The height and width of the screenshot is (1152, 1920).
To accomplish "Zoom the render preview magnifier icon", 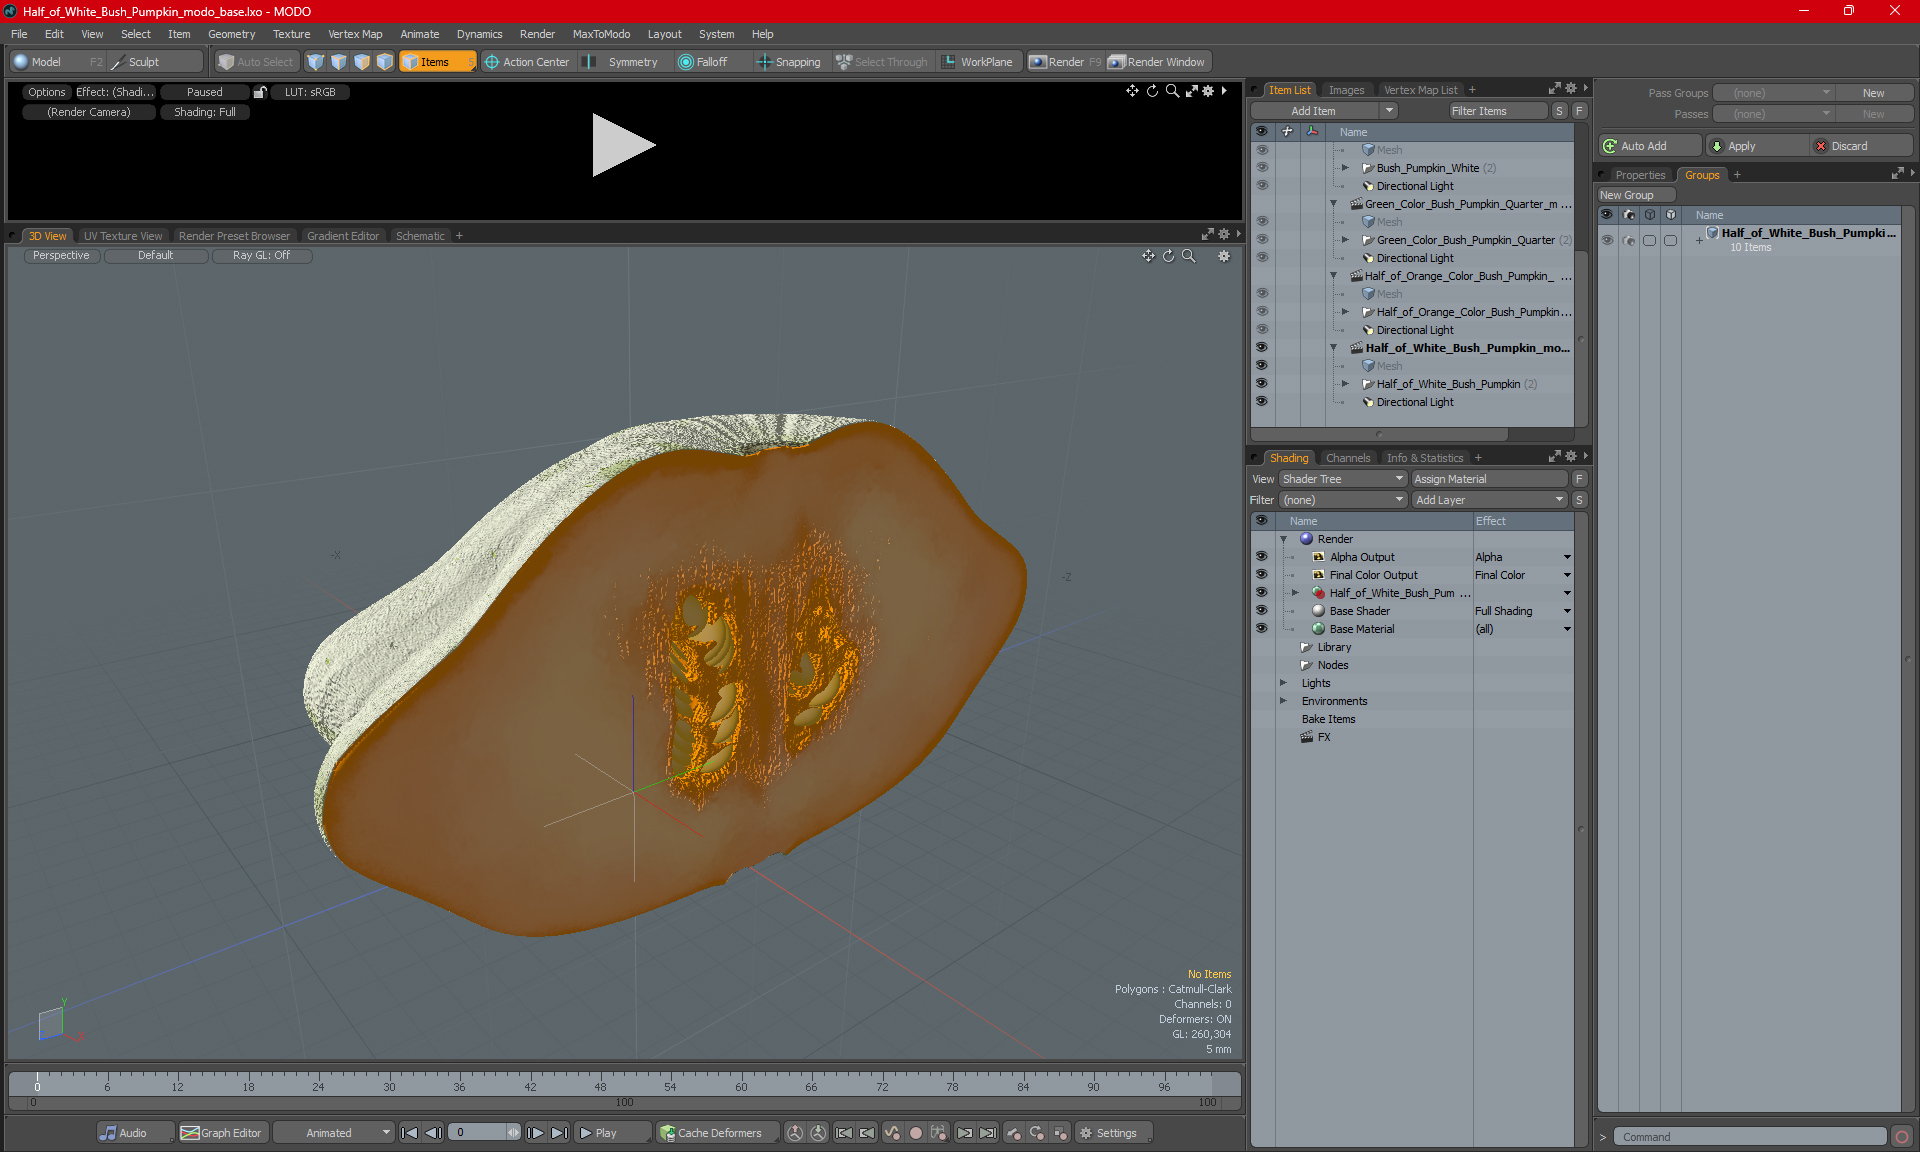I will coord(1172,91).
